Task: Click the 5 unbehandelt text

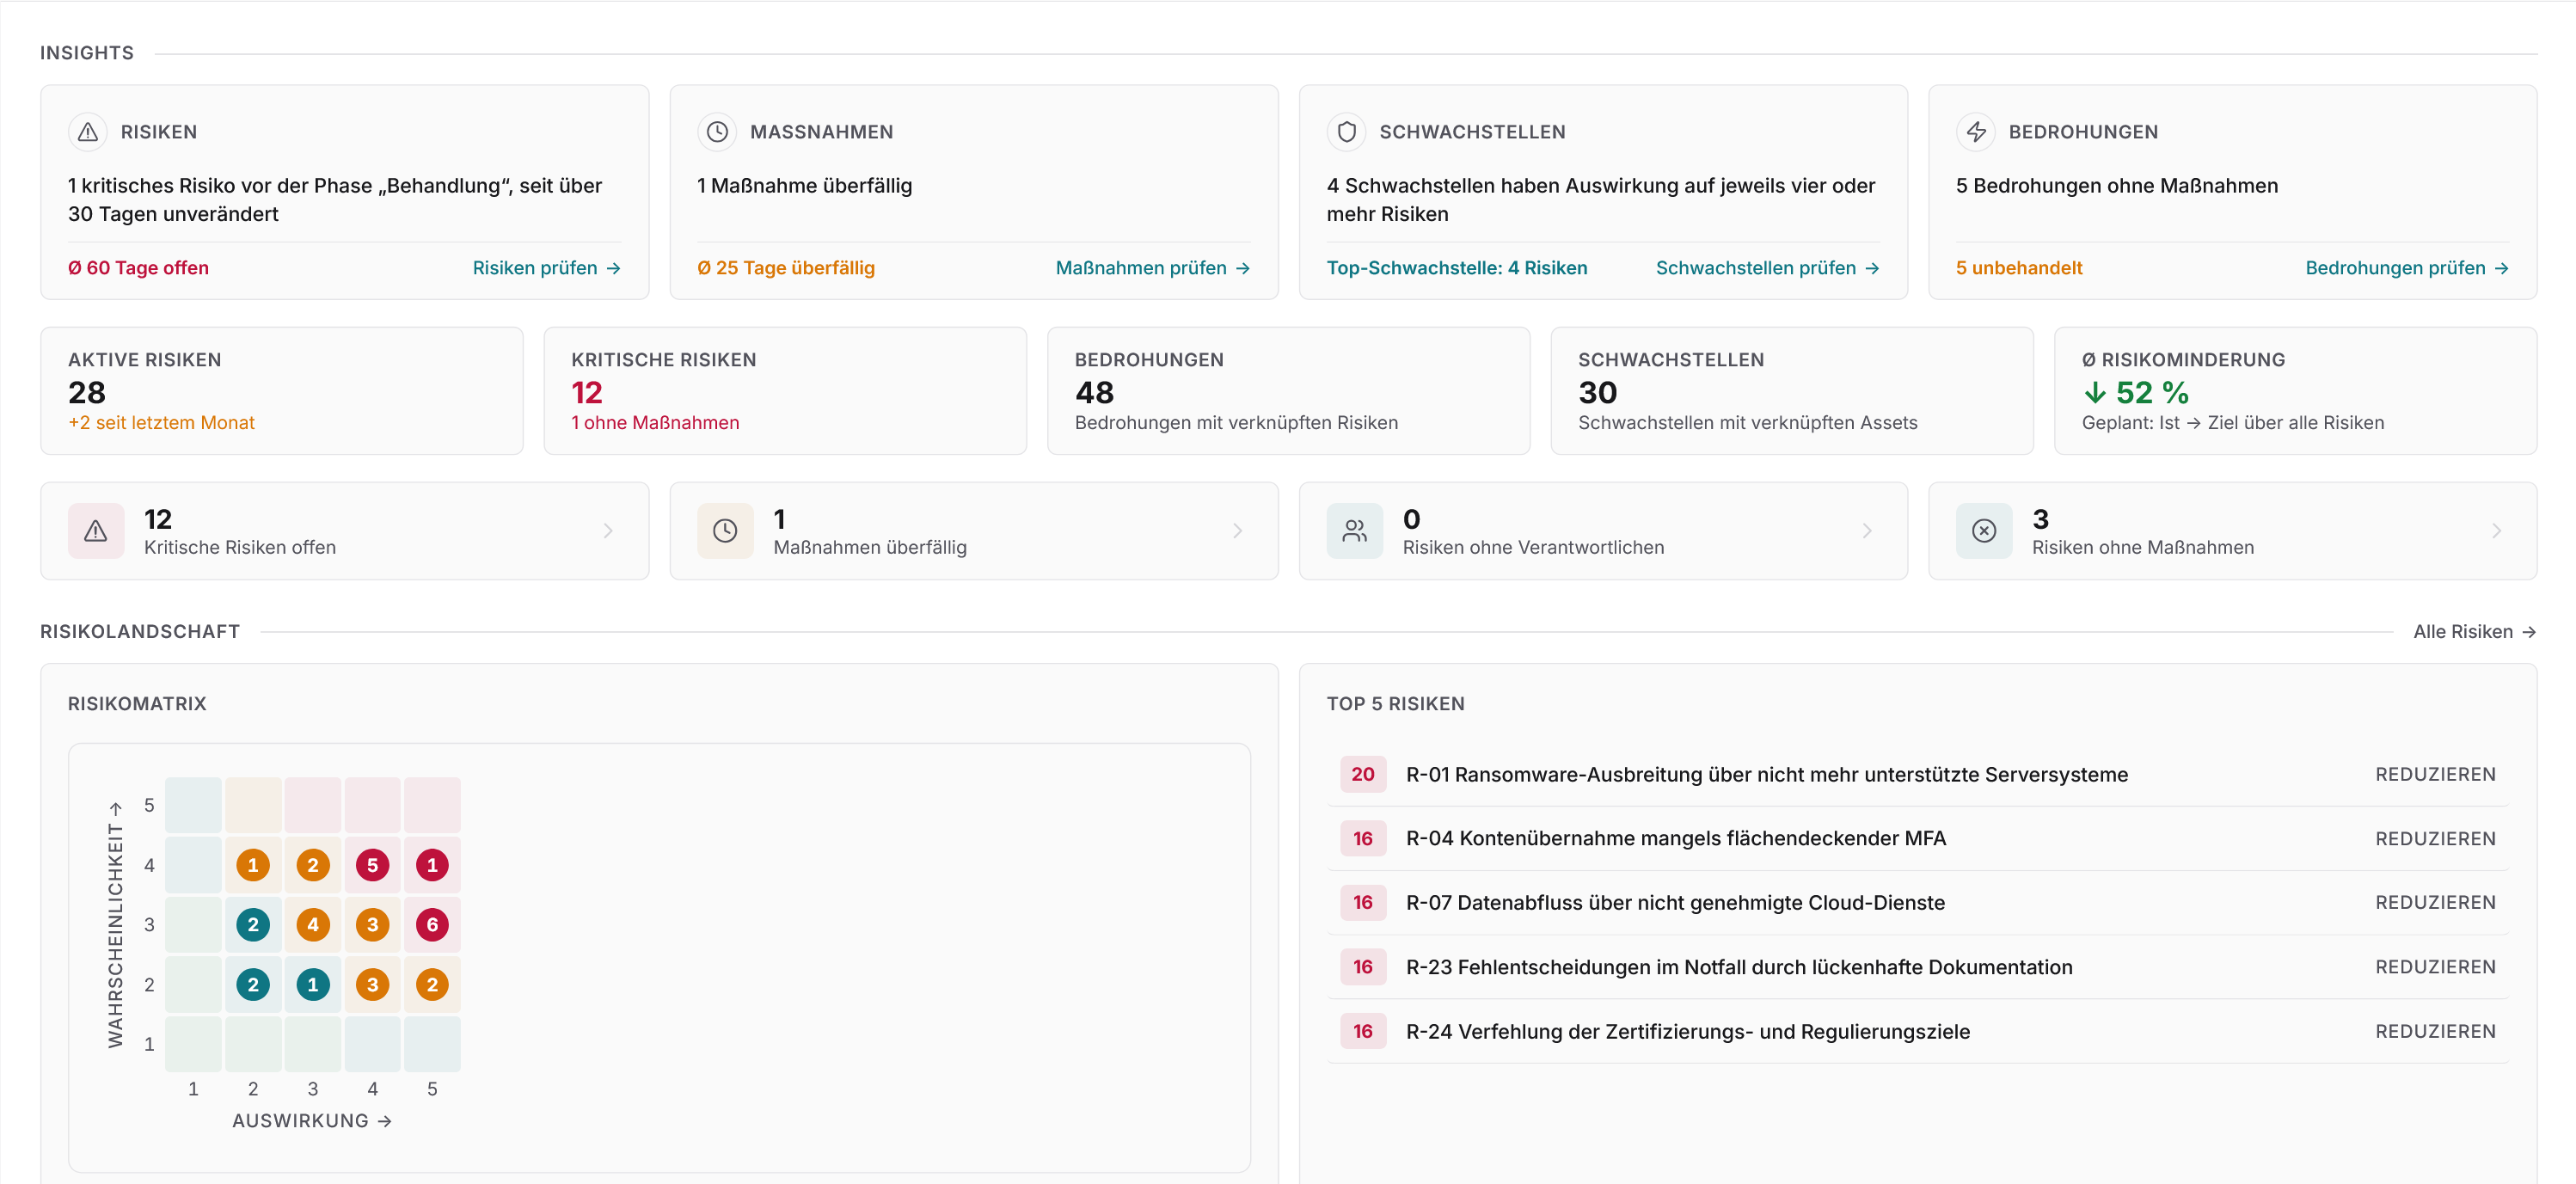Action: (x=2019, y=268)
